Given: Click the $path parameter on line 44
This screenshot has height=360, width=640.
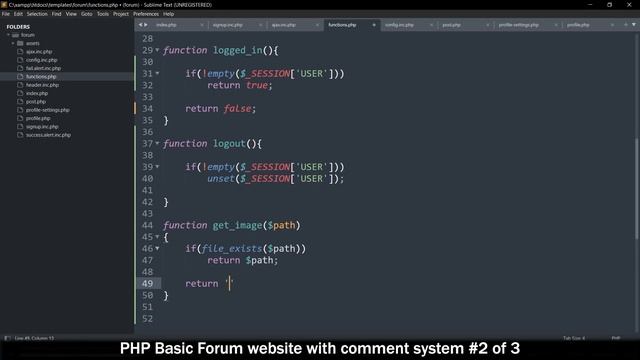Looking at the screenshot, I should (281, 225).
